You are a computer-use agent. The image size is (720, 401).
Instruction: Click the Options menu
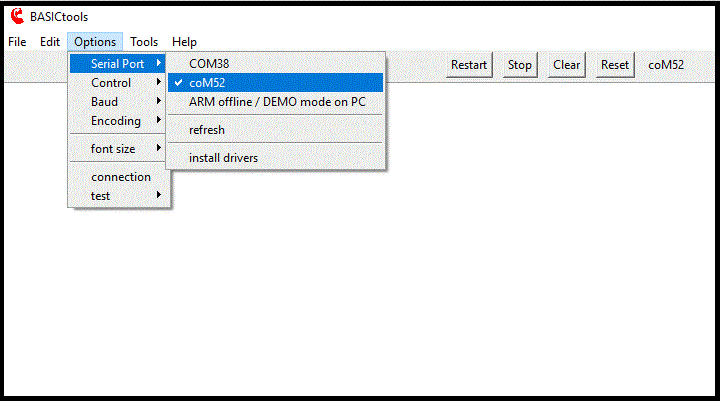(x=95, y=42)
